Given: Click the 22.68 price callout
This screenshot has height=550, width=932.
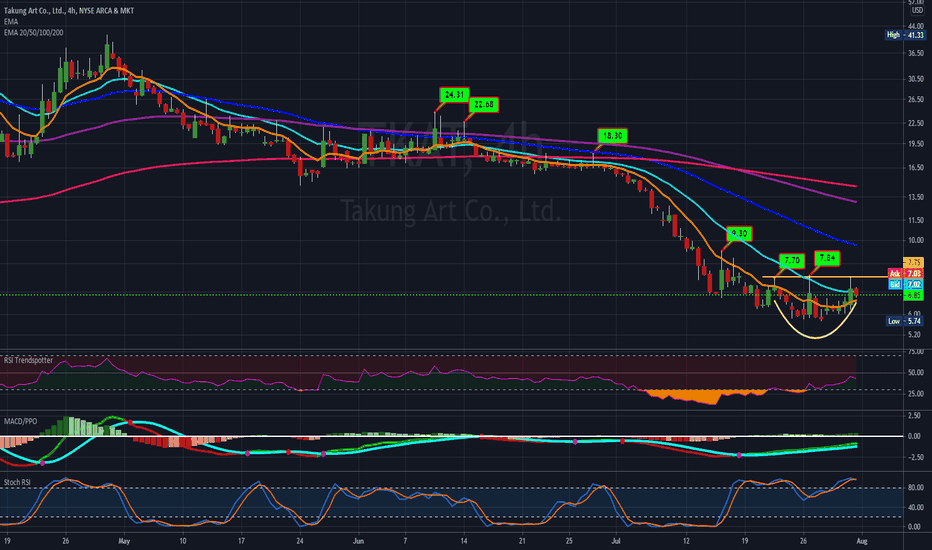Looking at the screenshot, I should click(483, 105).
